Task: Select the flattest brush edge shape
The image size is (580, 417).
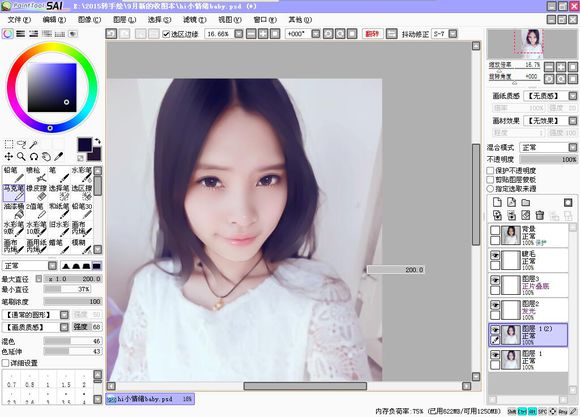Action: [97, 266]
